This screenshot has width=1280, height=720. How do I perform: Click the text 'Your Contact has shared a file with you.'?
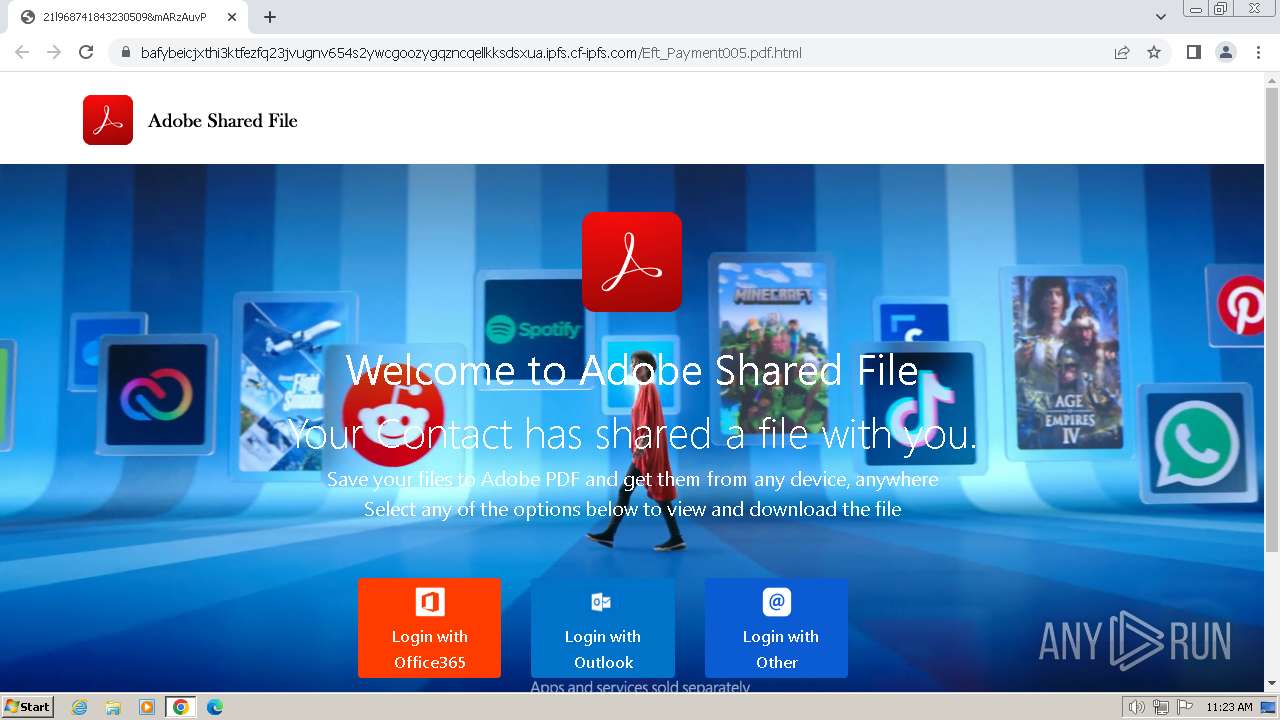coord(632,435)
